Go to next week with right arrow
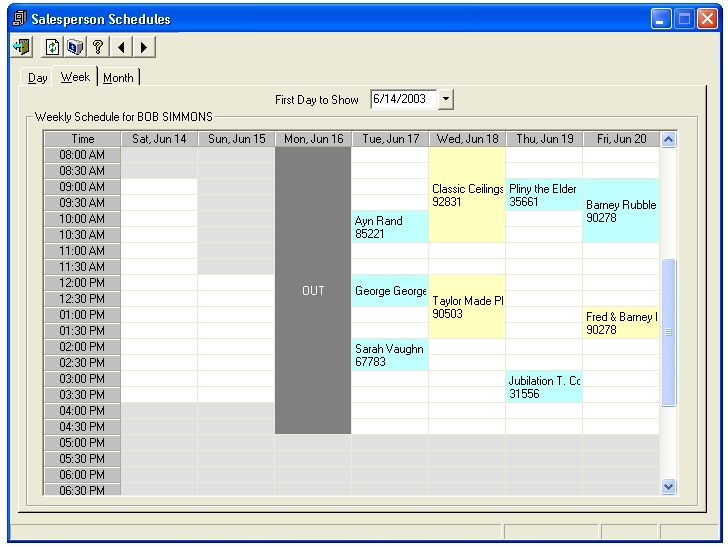Image resolution: width=728 pixels, height=547 pixels. (144, 47)
